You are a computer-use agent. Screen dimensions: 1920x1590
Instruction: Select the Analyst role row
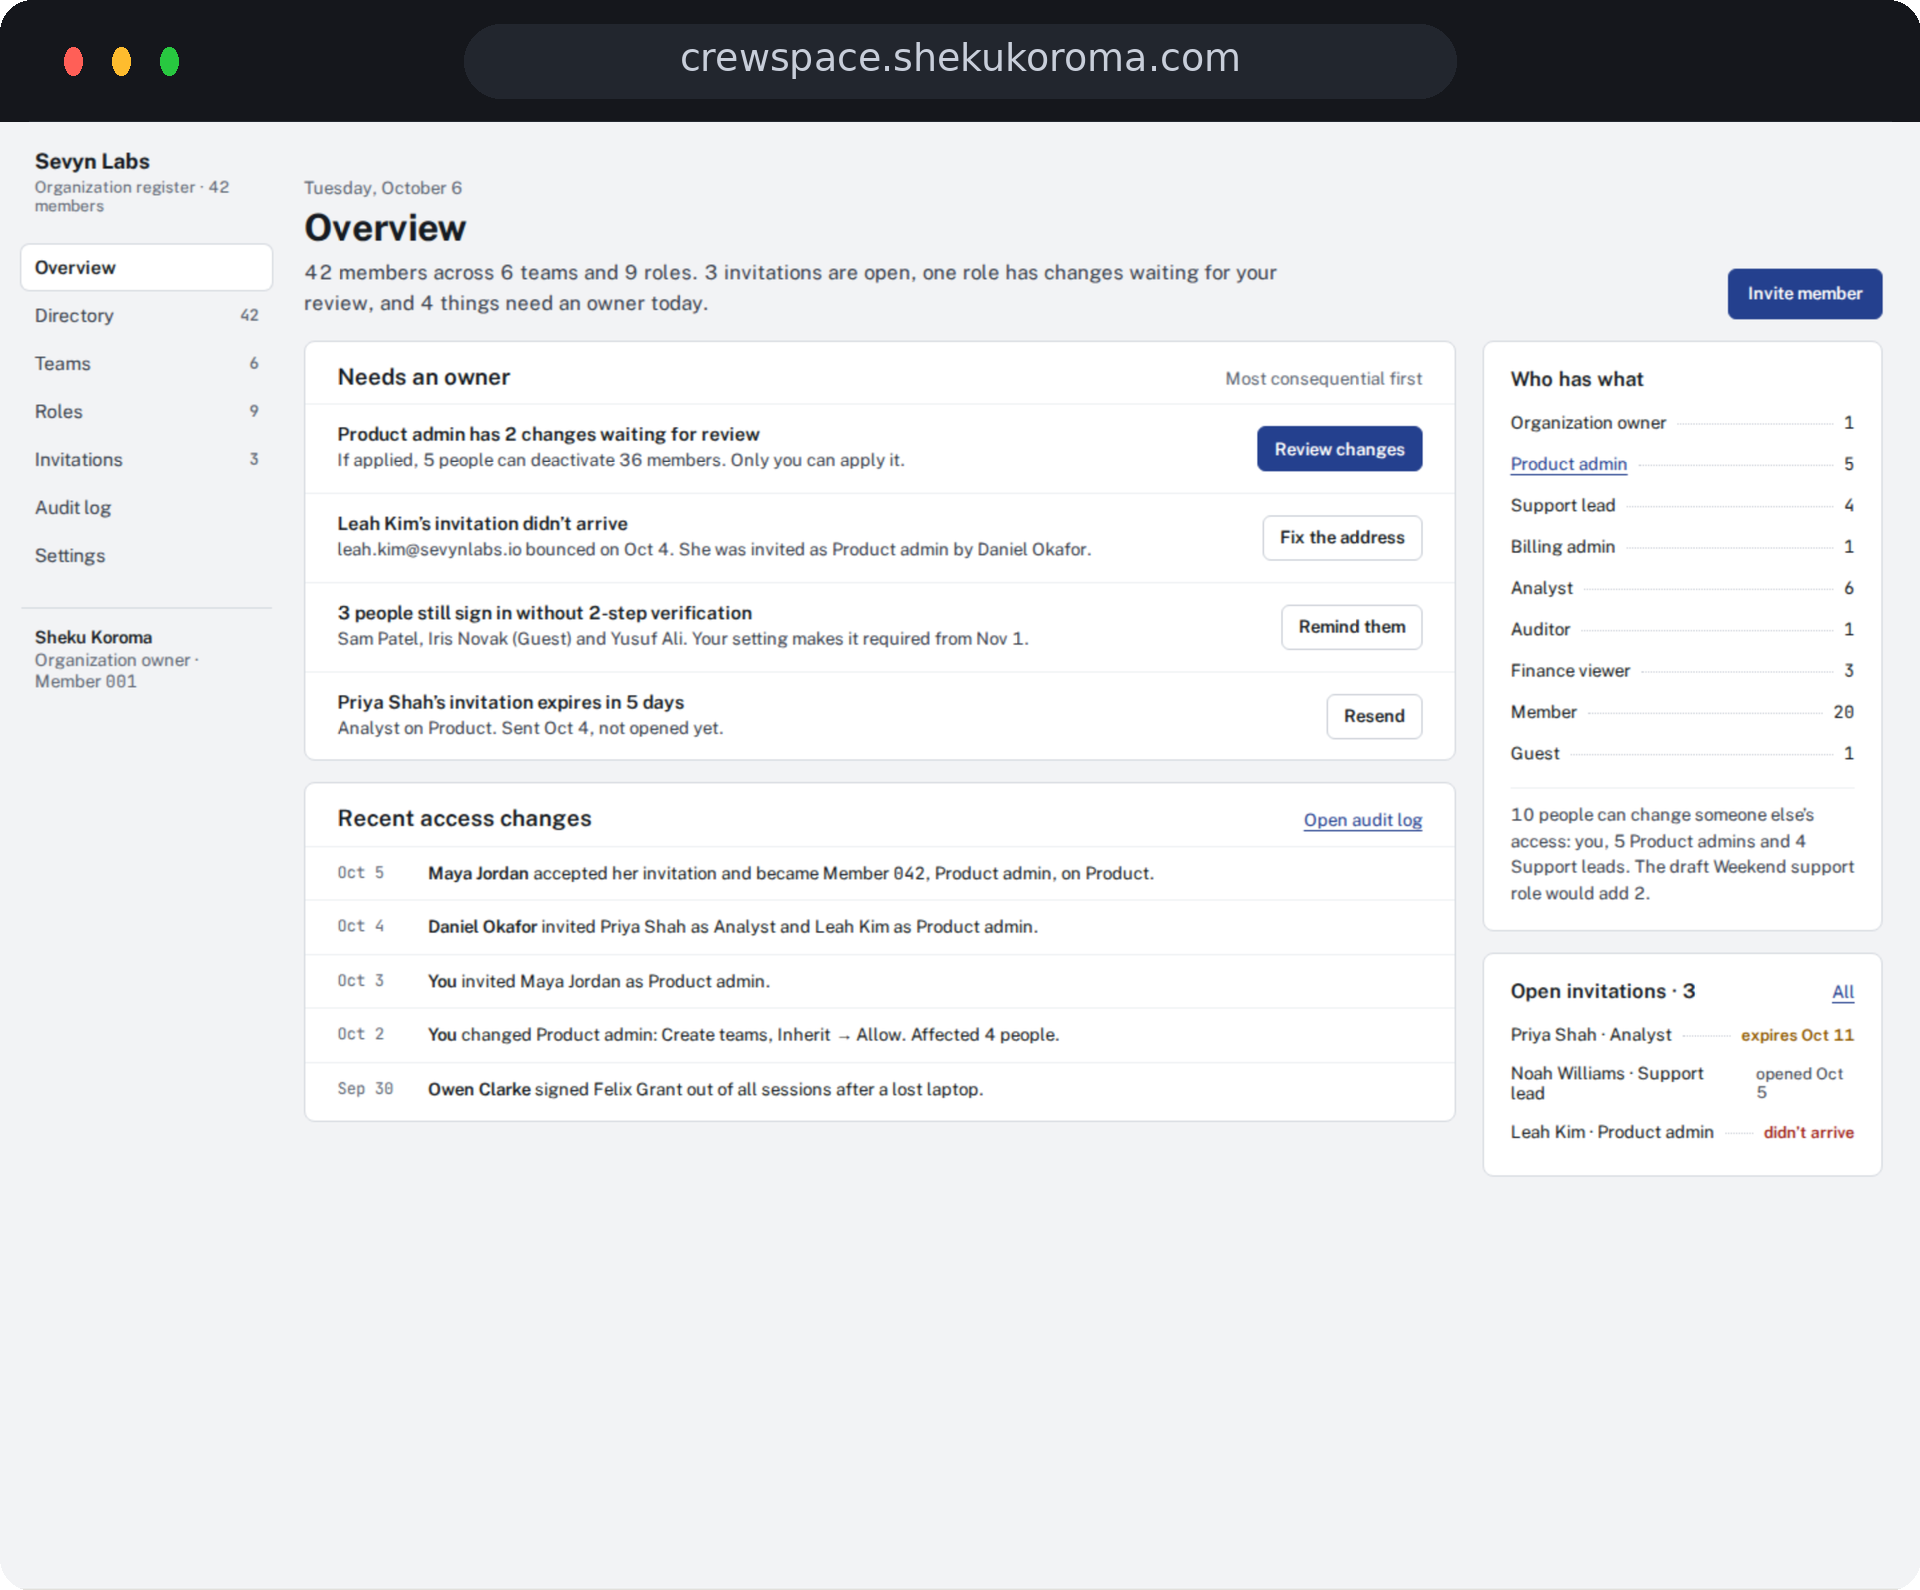[x=1682, y=588]
